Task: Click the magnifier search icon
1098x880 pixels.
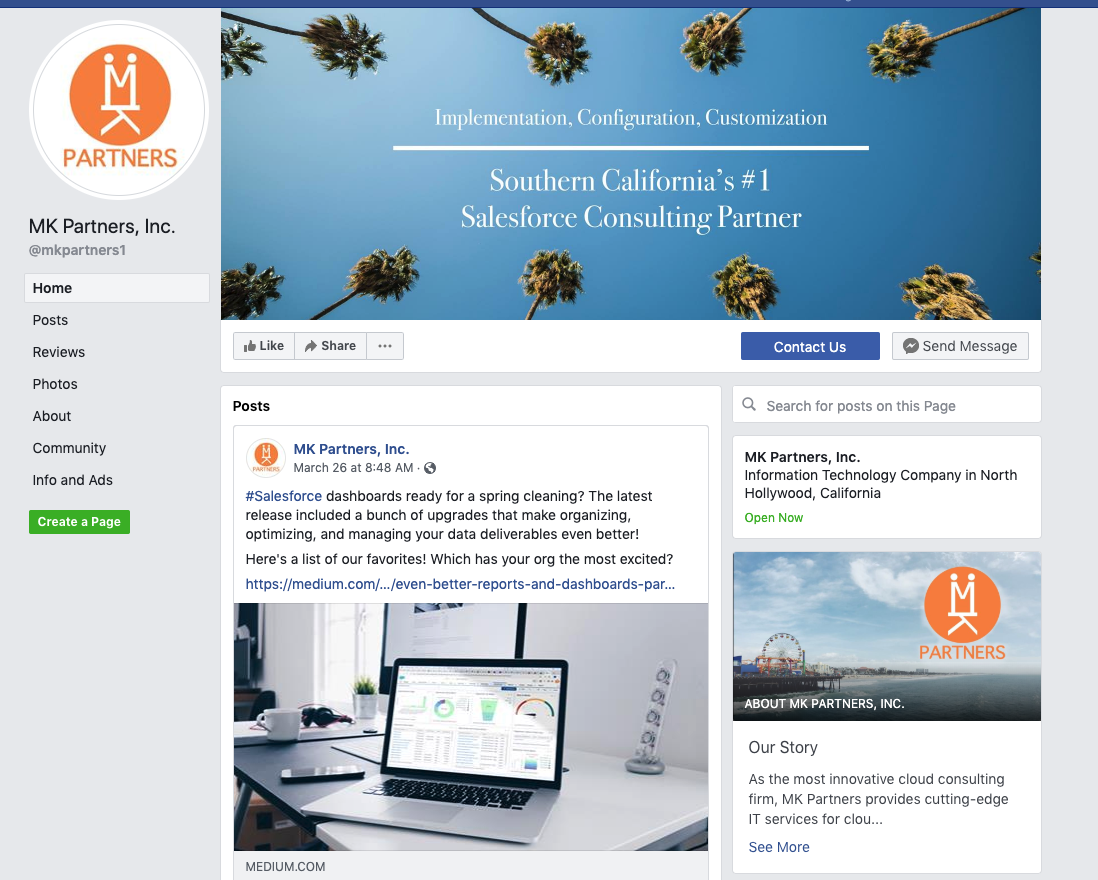Action: coord(749,405)
